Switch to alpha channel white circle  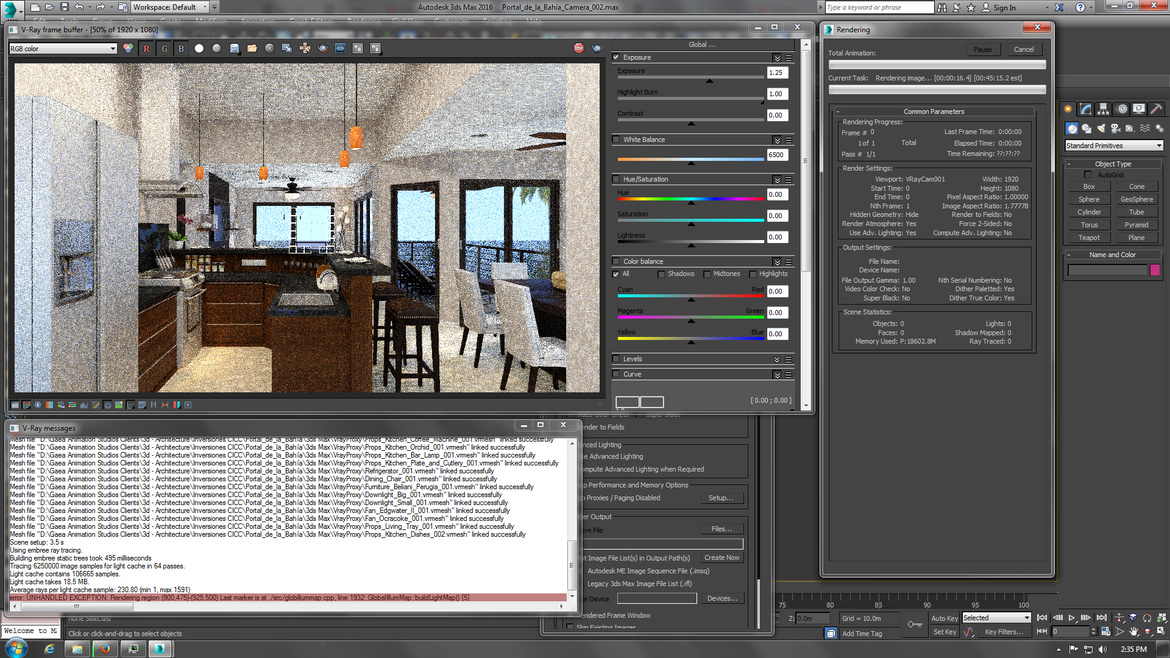[199, 48]
